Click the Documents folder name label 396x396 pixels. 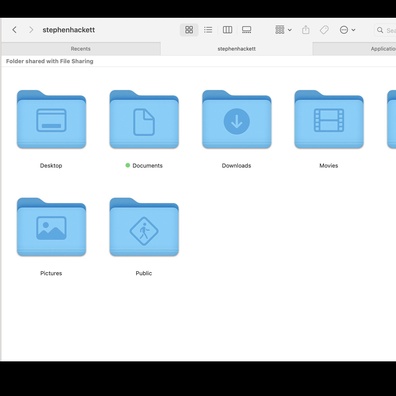(x=147, y=166)
